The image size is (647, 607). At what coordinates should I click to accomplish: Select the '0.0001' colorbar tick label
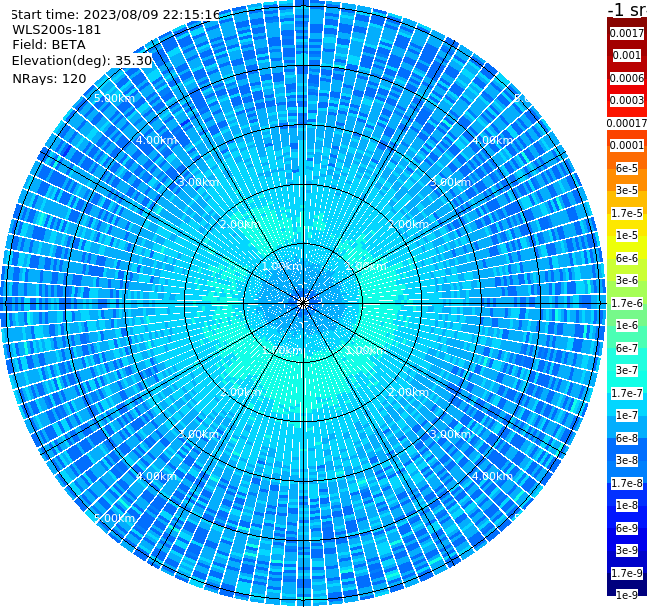tap(627, 145)
